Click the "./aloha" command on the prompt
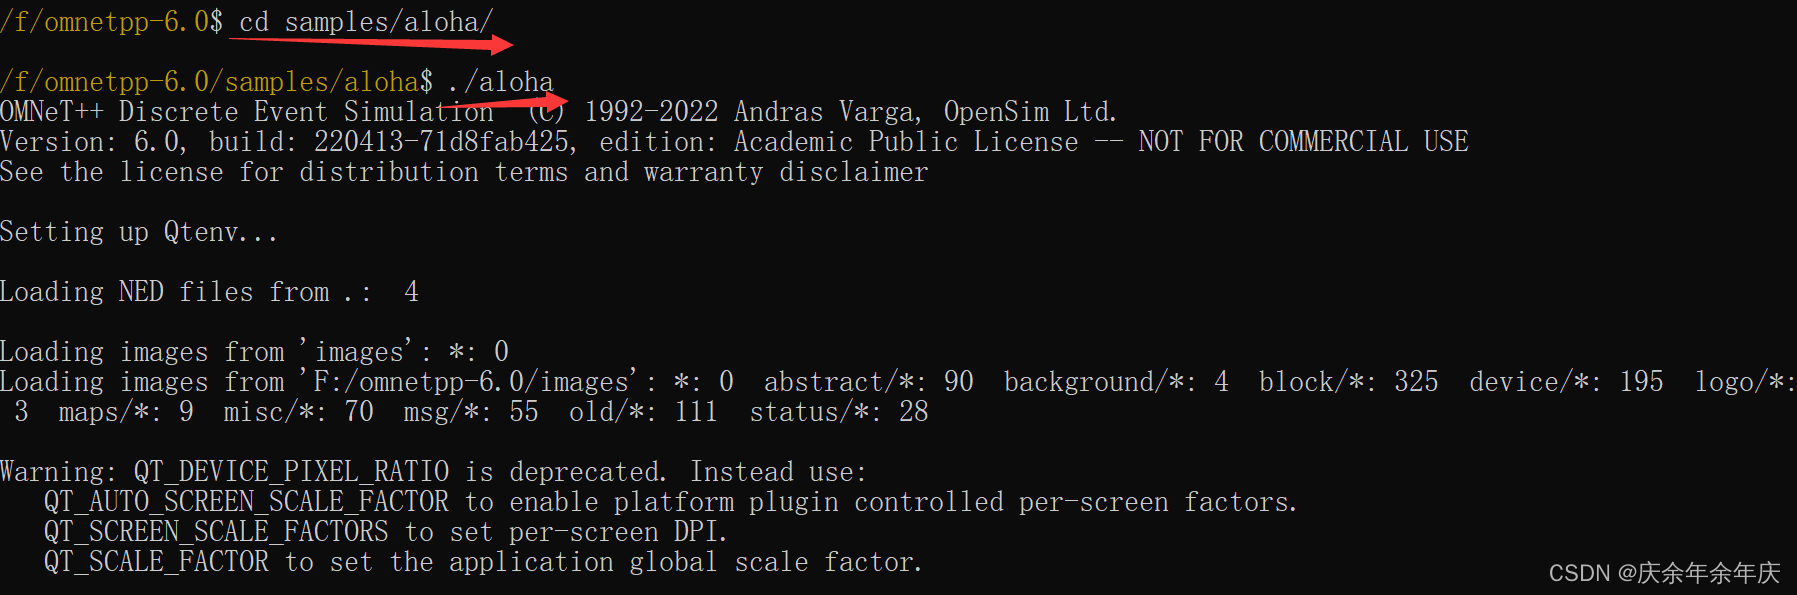The image size is (1797, 595). pyautogui.click(x=501, y=81)
